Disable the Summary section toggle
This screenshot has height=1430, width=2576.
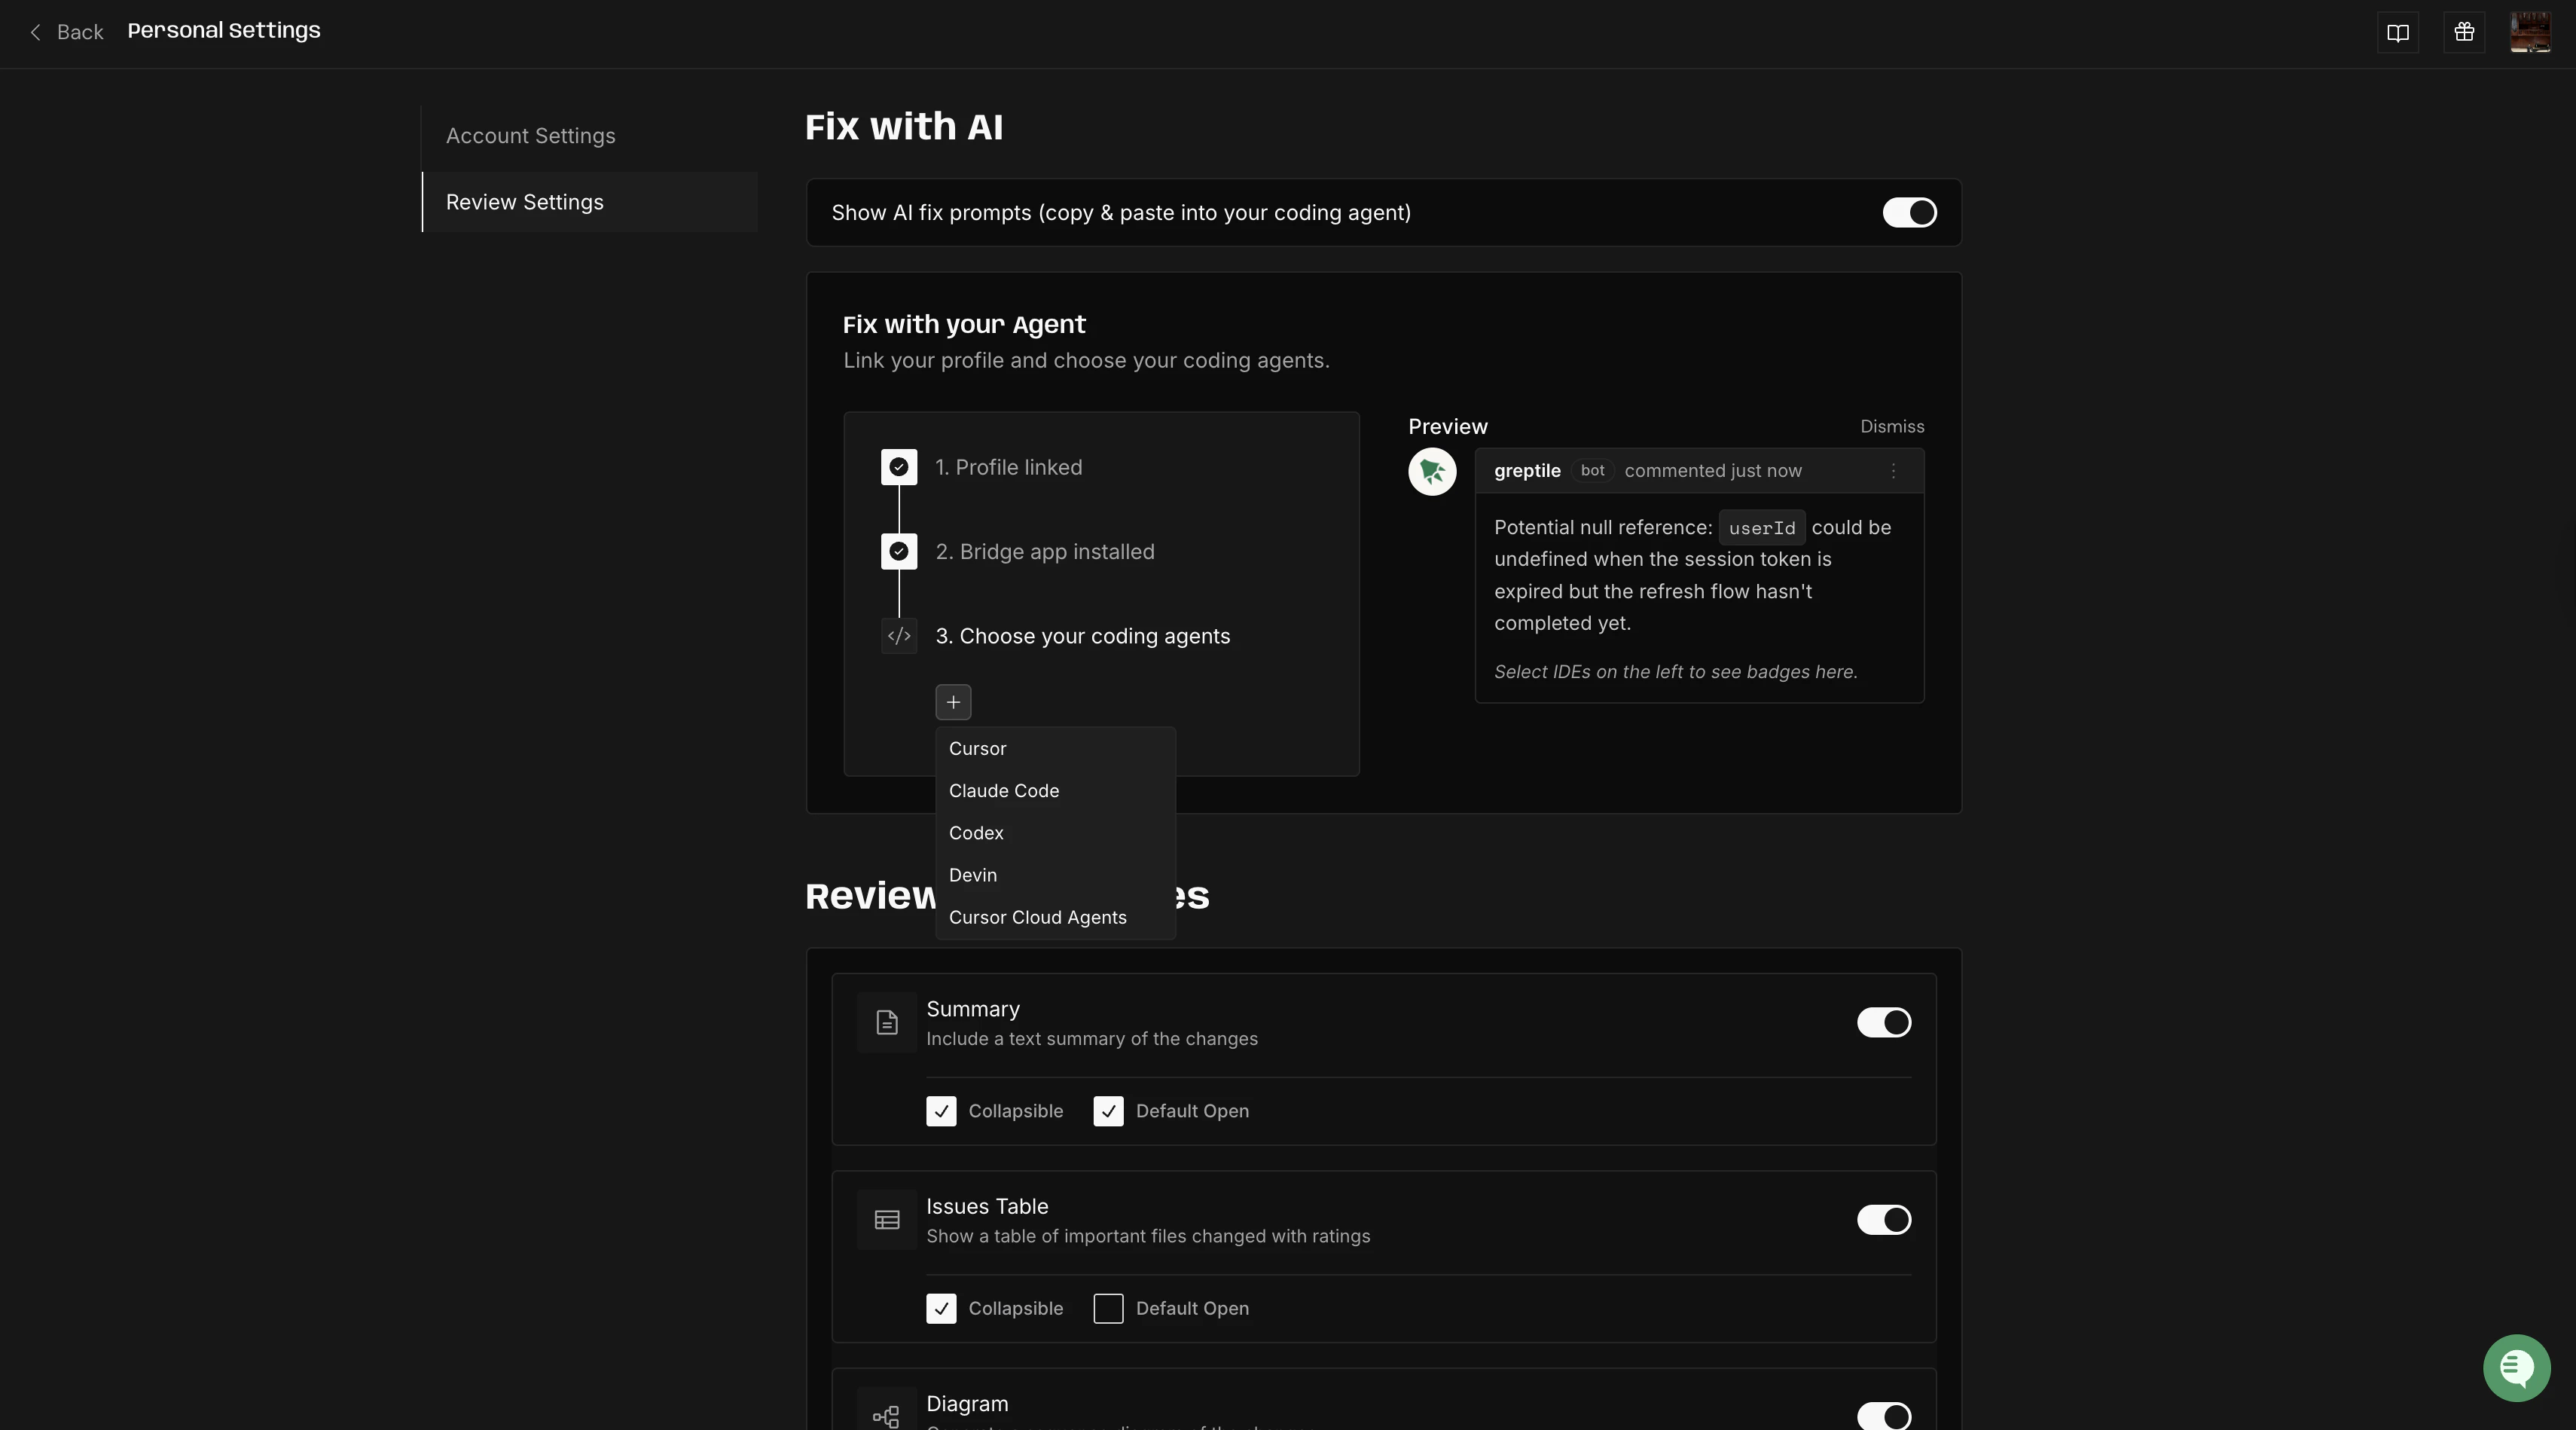(1883, 1022)
